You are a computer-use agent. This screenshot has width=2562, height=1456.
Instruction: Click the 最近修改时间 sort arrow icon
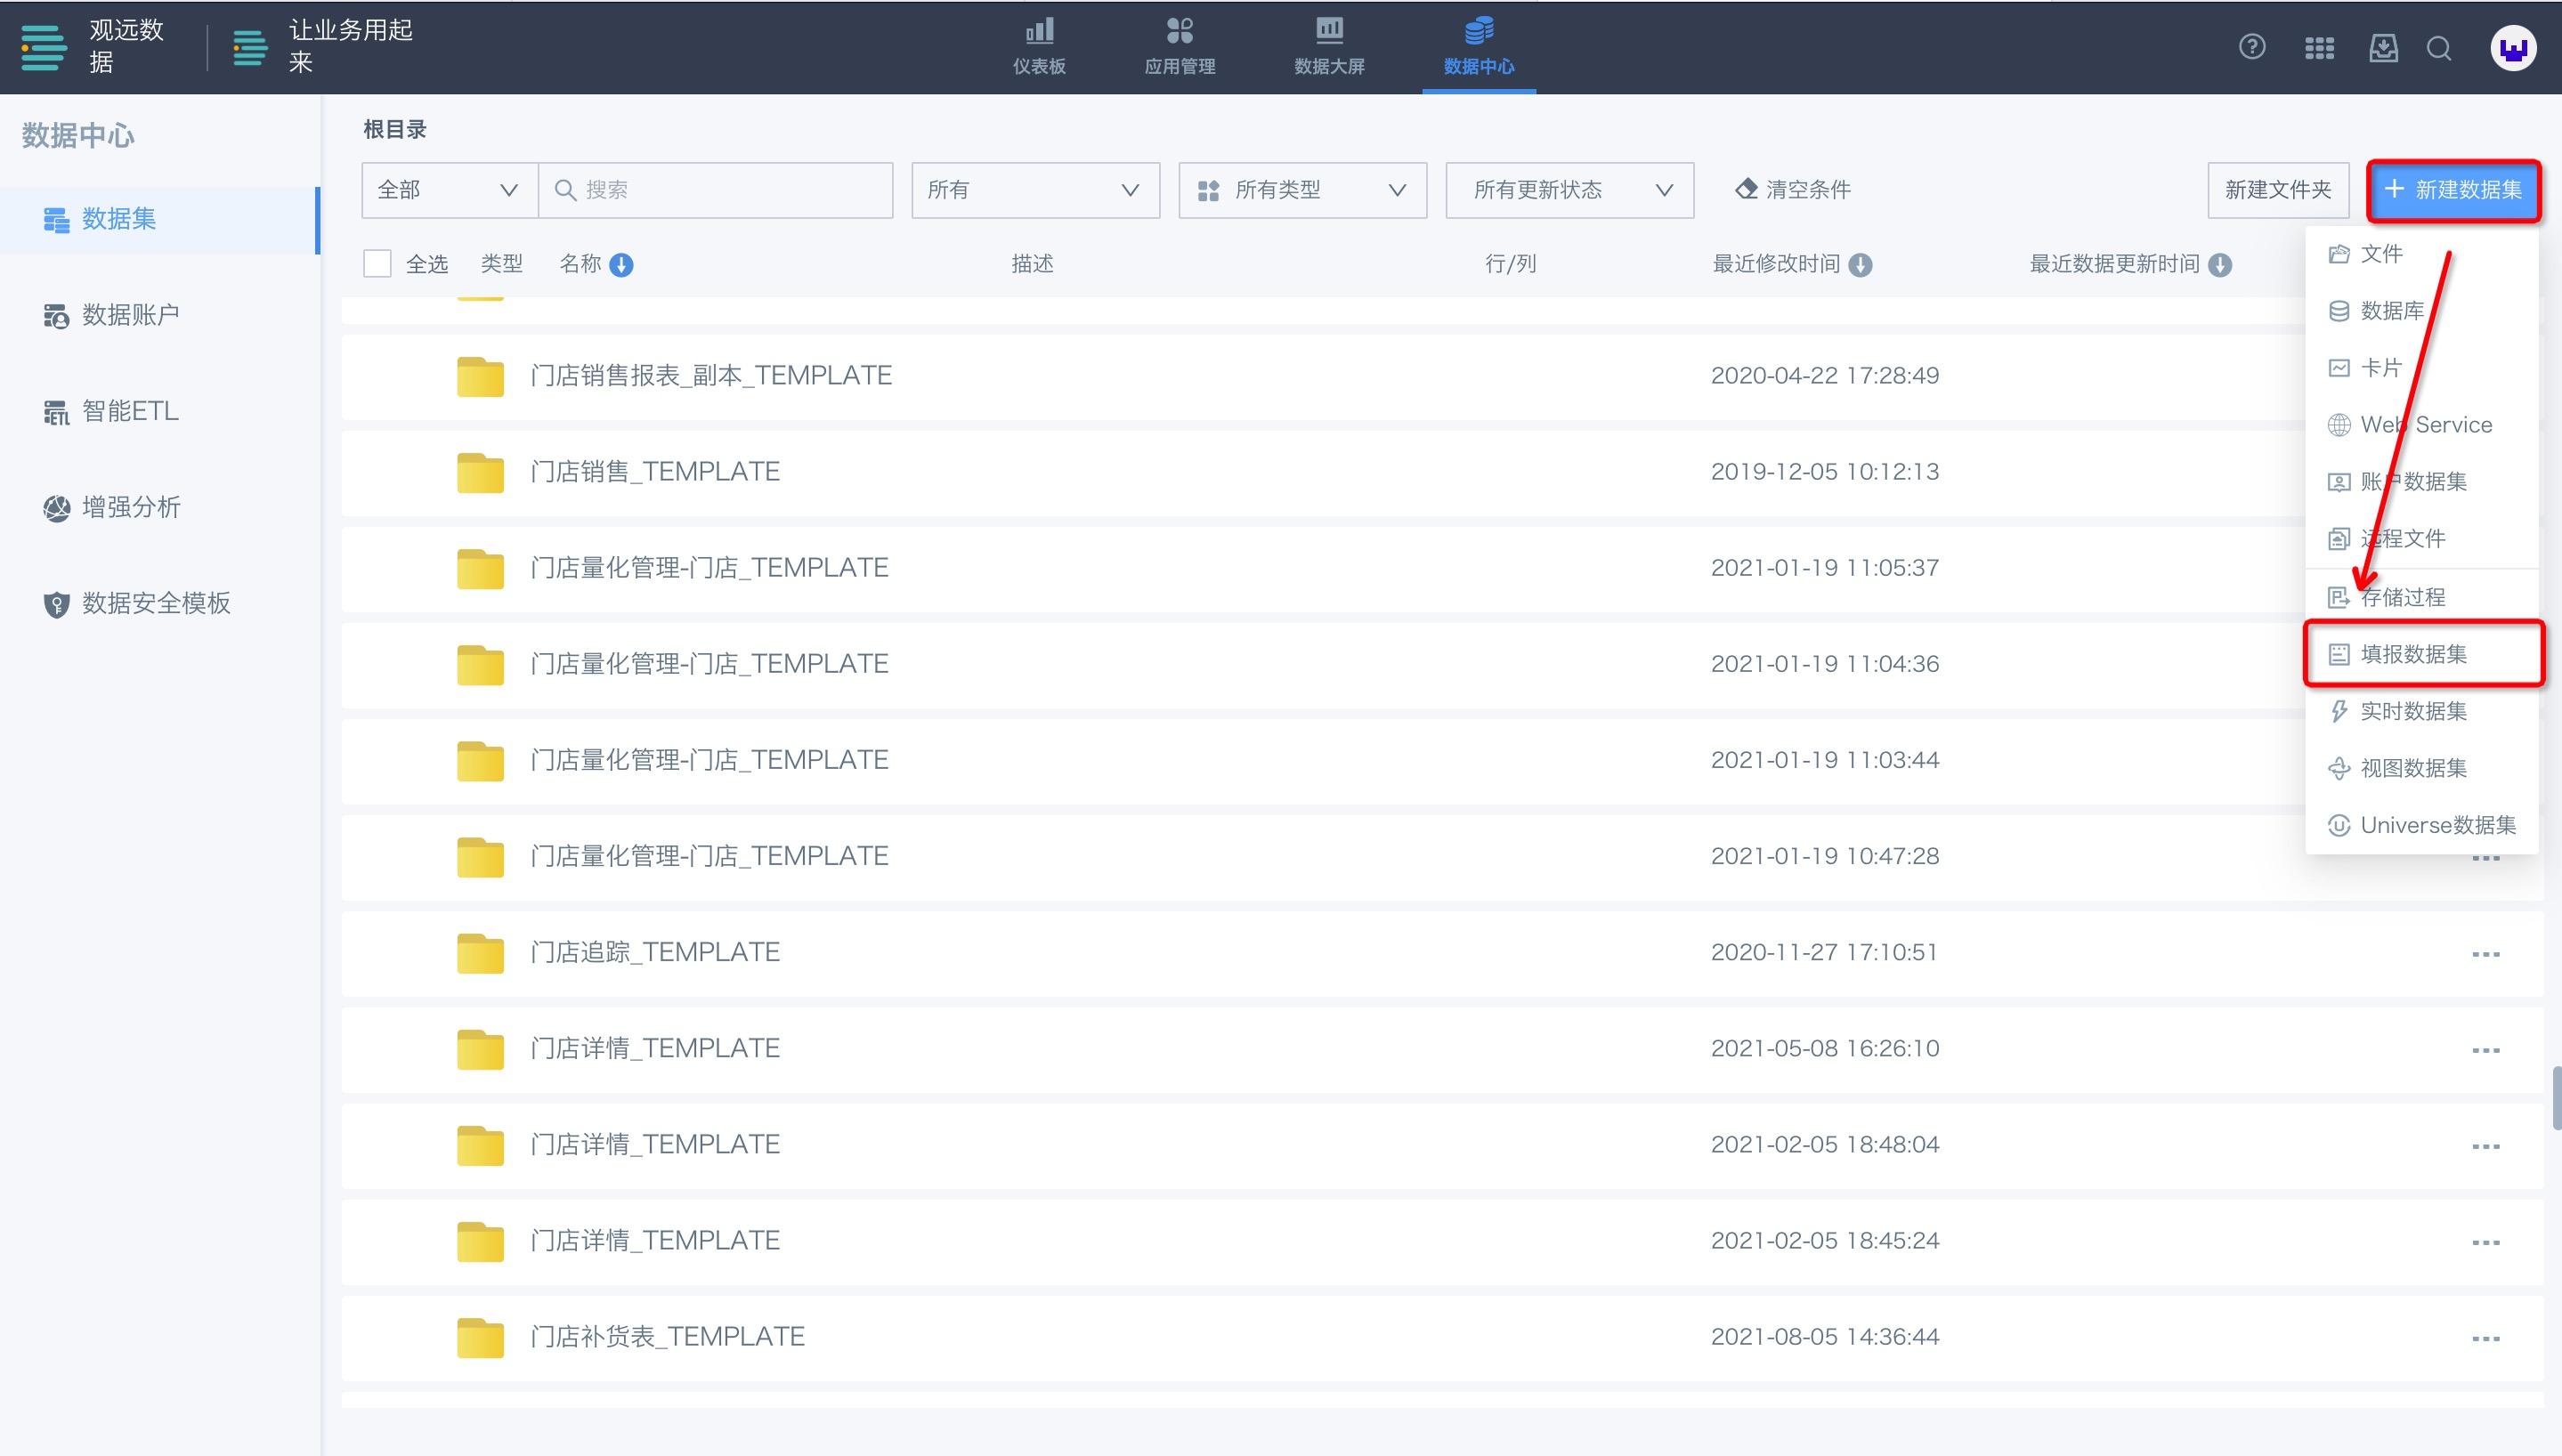click(x=1860, y=264)
